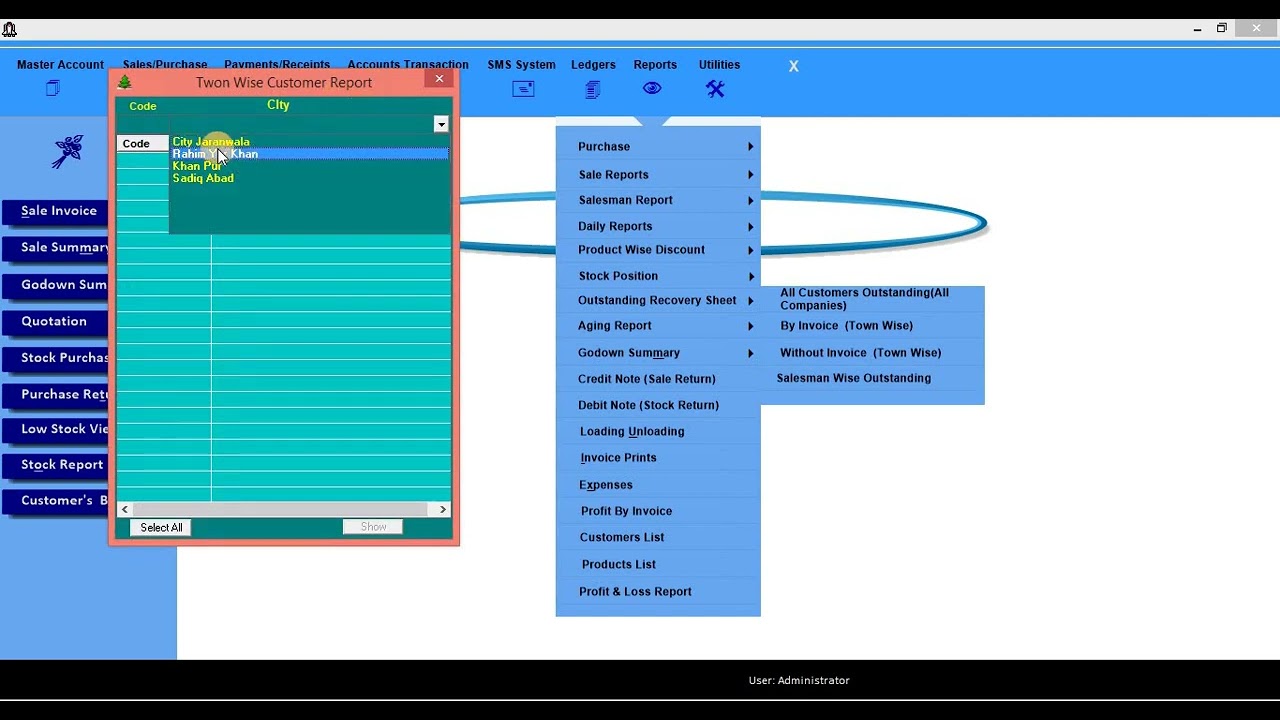Expand the Daily Reports submenu
Viewport: 1280px width, 720px height.
tap(750, 226)
